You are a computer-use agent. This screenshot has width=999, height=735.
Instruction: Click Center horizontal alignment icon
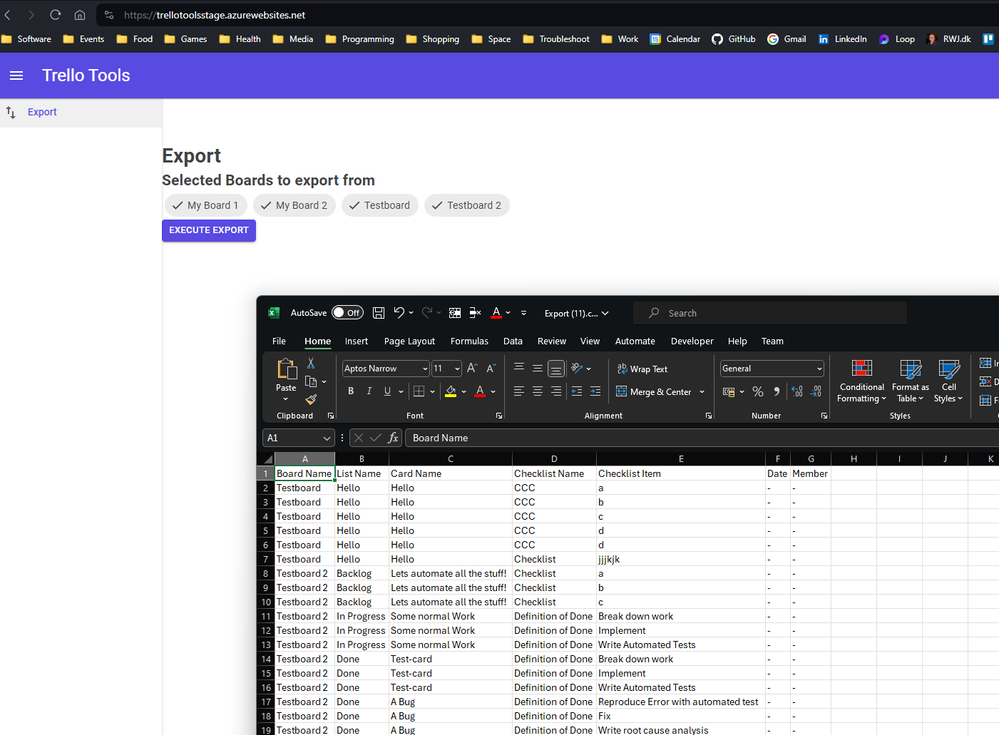coord(538,391)
